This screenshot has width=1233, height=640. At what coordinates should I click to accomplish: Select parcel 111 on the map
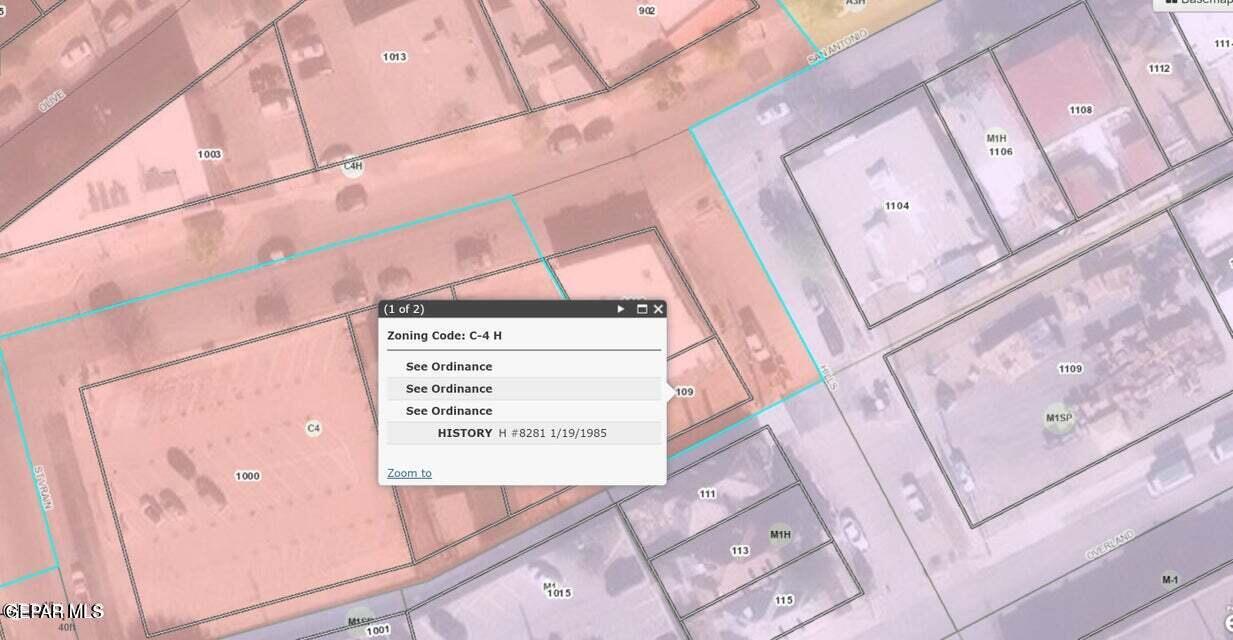[x=708, y=494]
